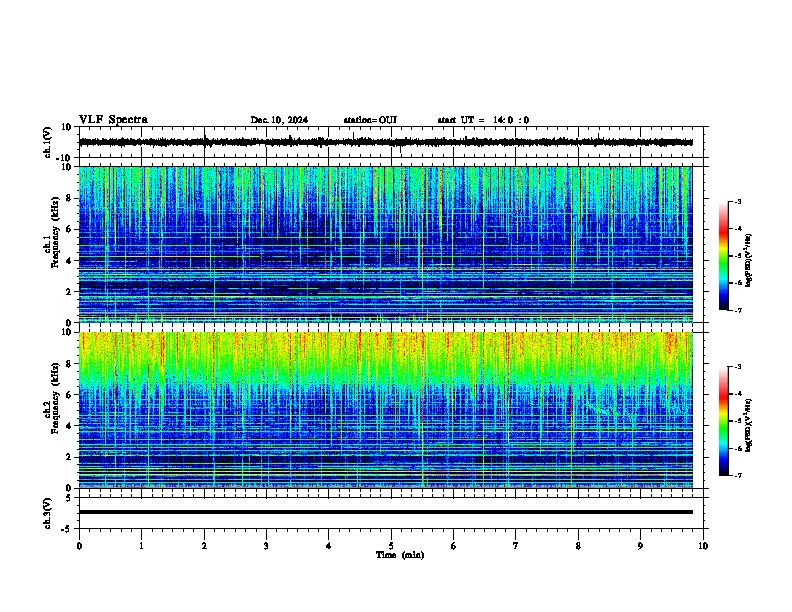Select the date label "Dec. 10, 2024"
792x612 pixels.
(279, 120)
